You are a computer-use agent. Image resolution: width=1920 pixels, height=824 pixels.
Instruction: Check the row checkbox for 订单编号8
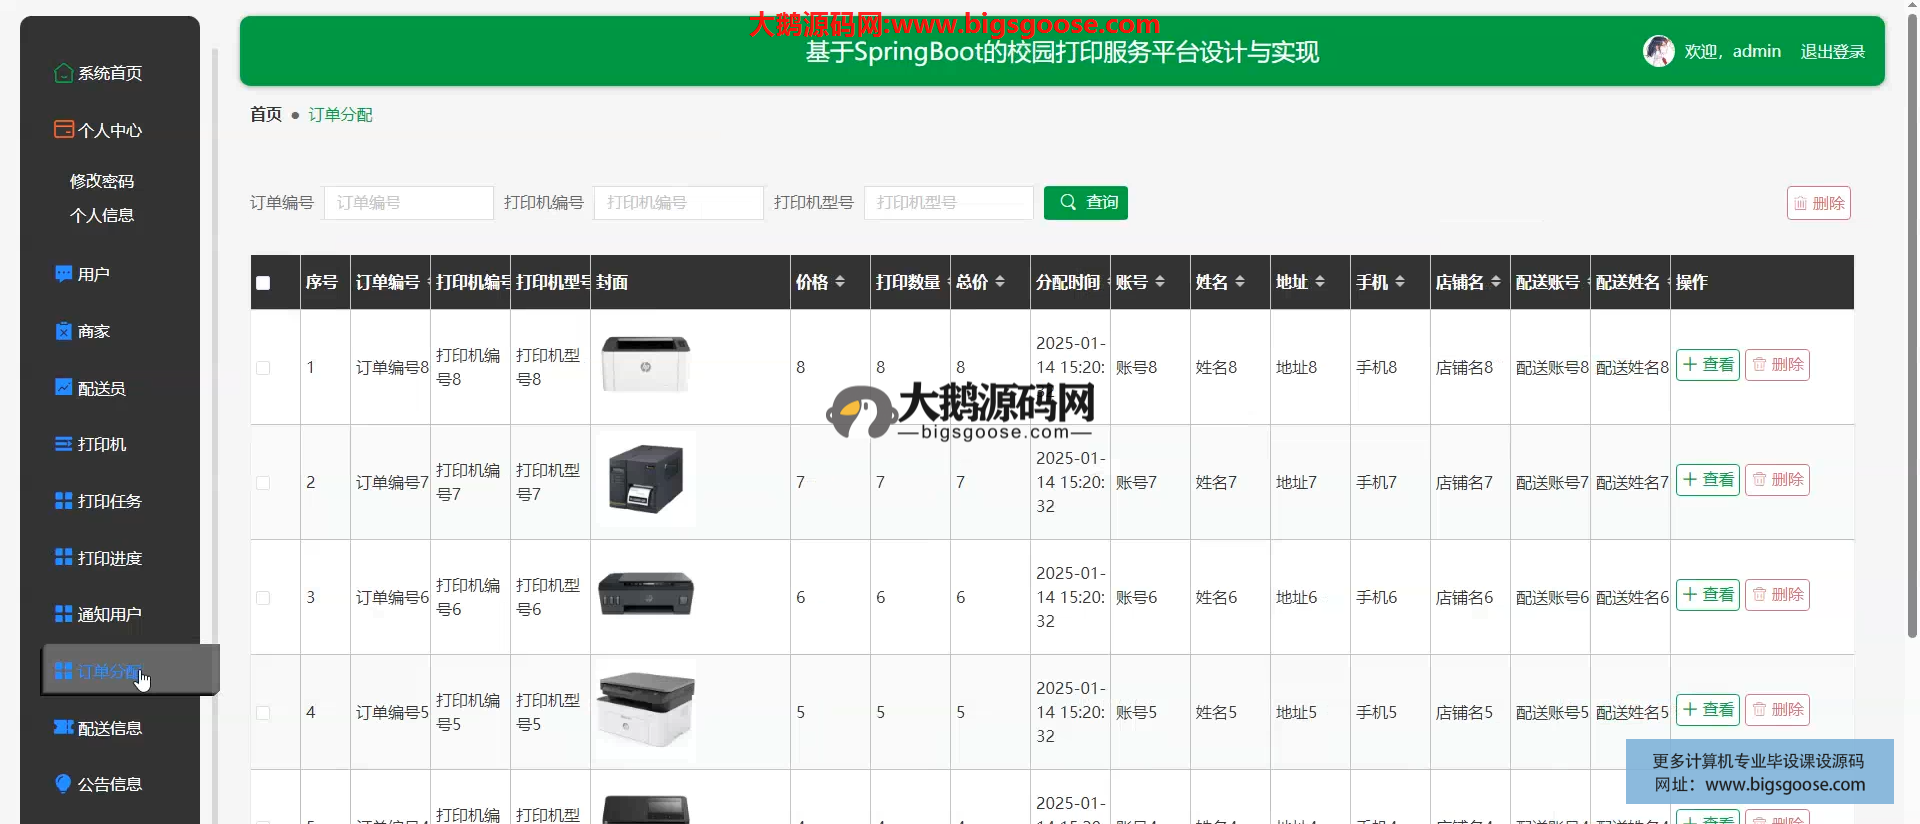[x=263, y=368]
